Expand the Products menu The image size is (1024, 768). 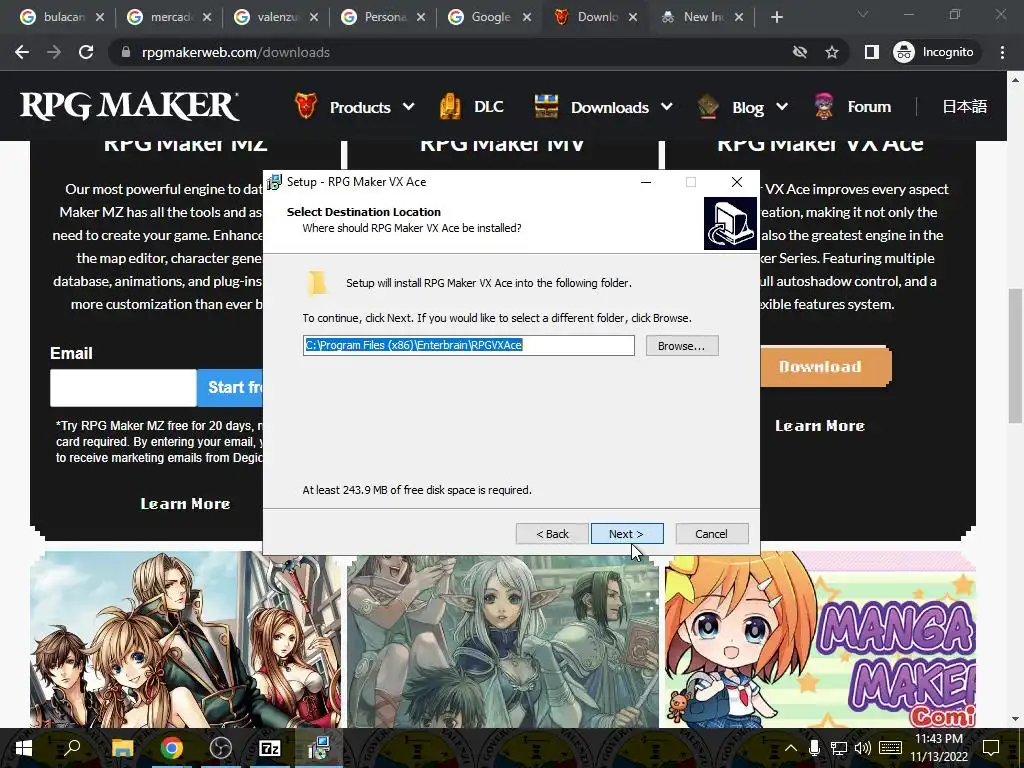pyautogui.click(x=408, y=106)
